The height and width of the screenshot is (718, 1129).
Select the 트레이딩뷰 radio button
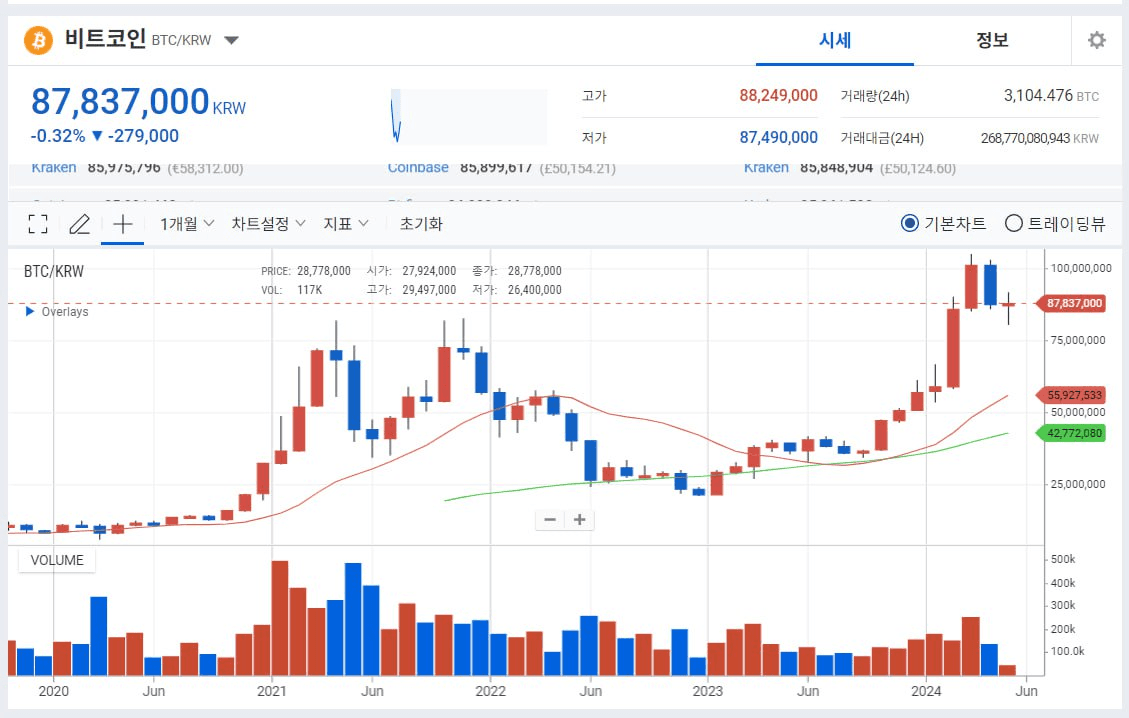point(1013,224)
